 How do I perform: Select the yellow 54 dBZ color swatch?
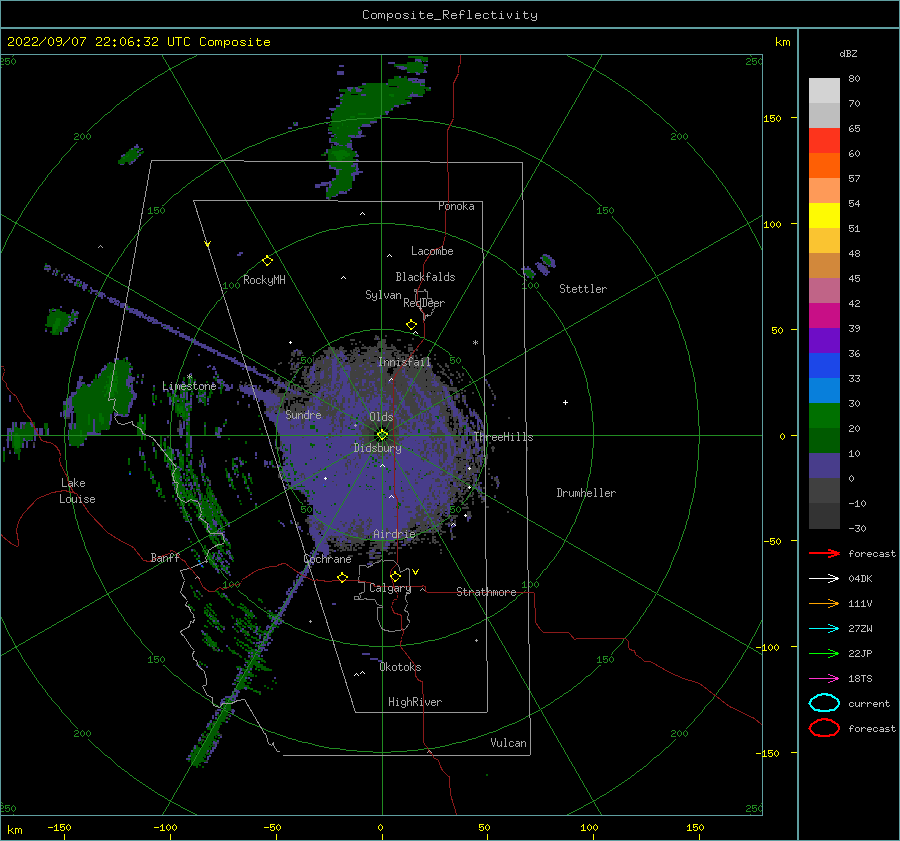[x=824, y=215]
